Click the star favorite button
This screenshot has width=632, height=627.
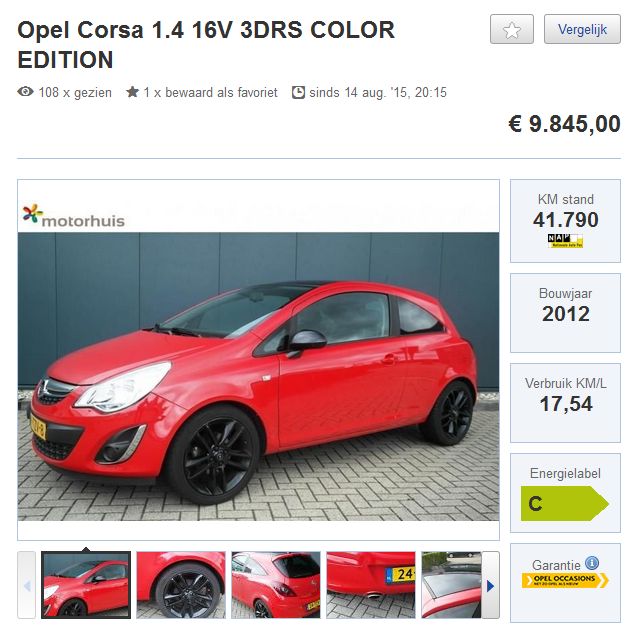click(511, 29)
